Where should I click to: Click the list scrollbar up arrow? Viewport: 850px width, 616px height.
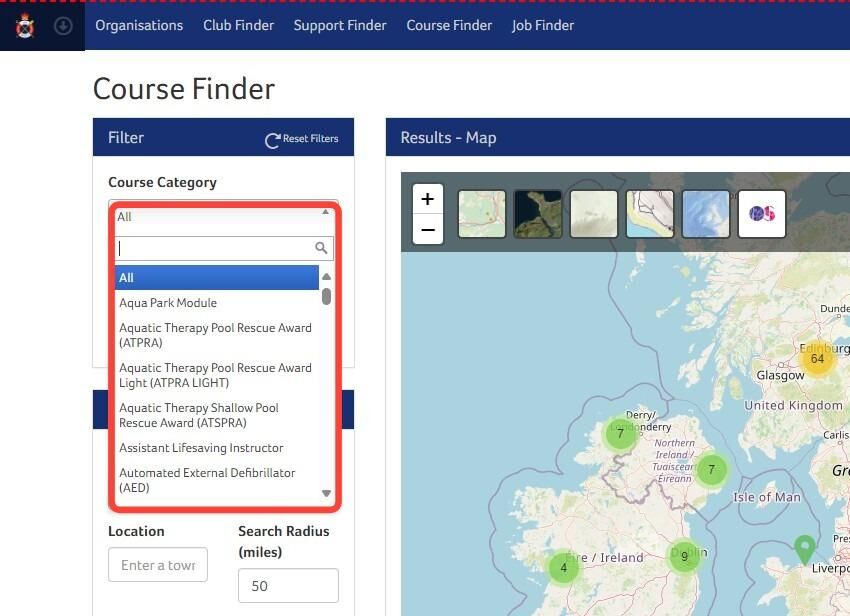click(x=326, y=277)
